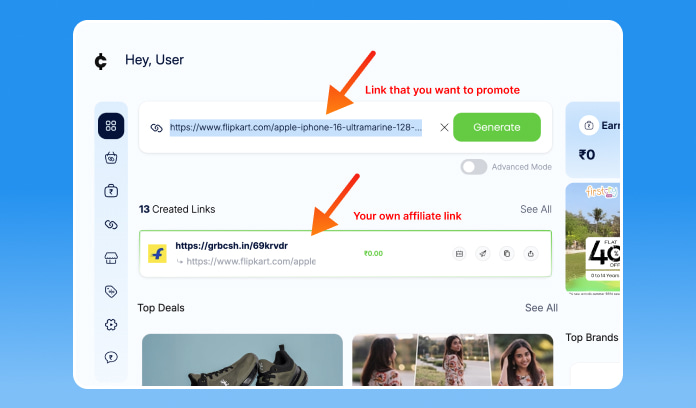696x408 pixels.
Task: Clear the pasted Flipkart URL with X
Action: coord(444,127)
